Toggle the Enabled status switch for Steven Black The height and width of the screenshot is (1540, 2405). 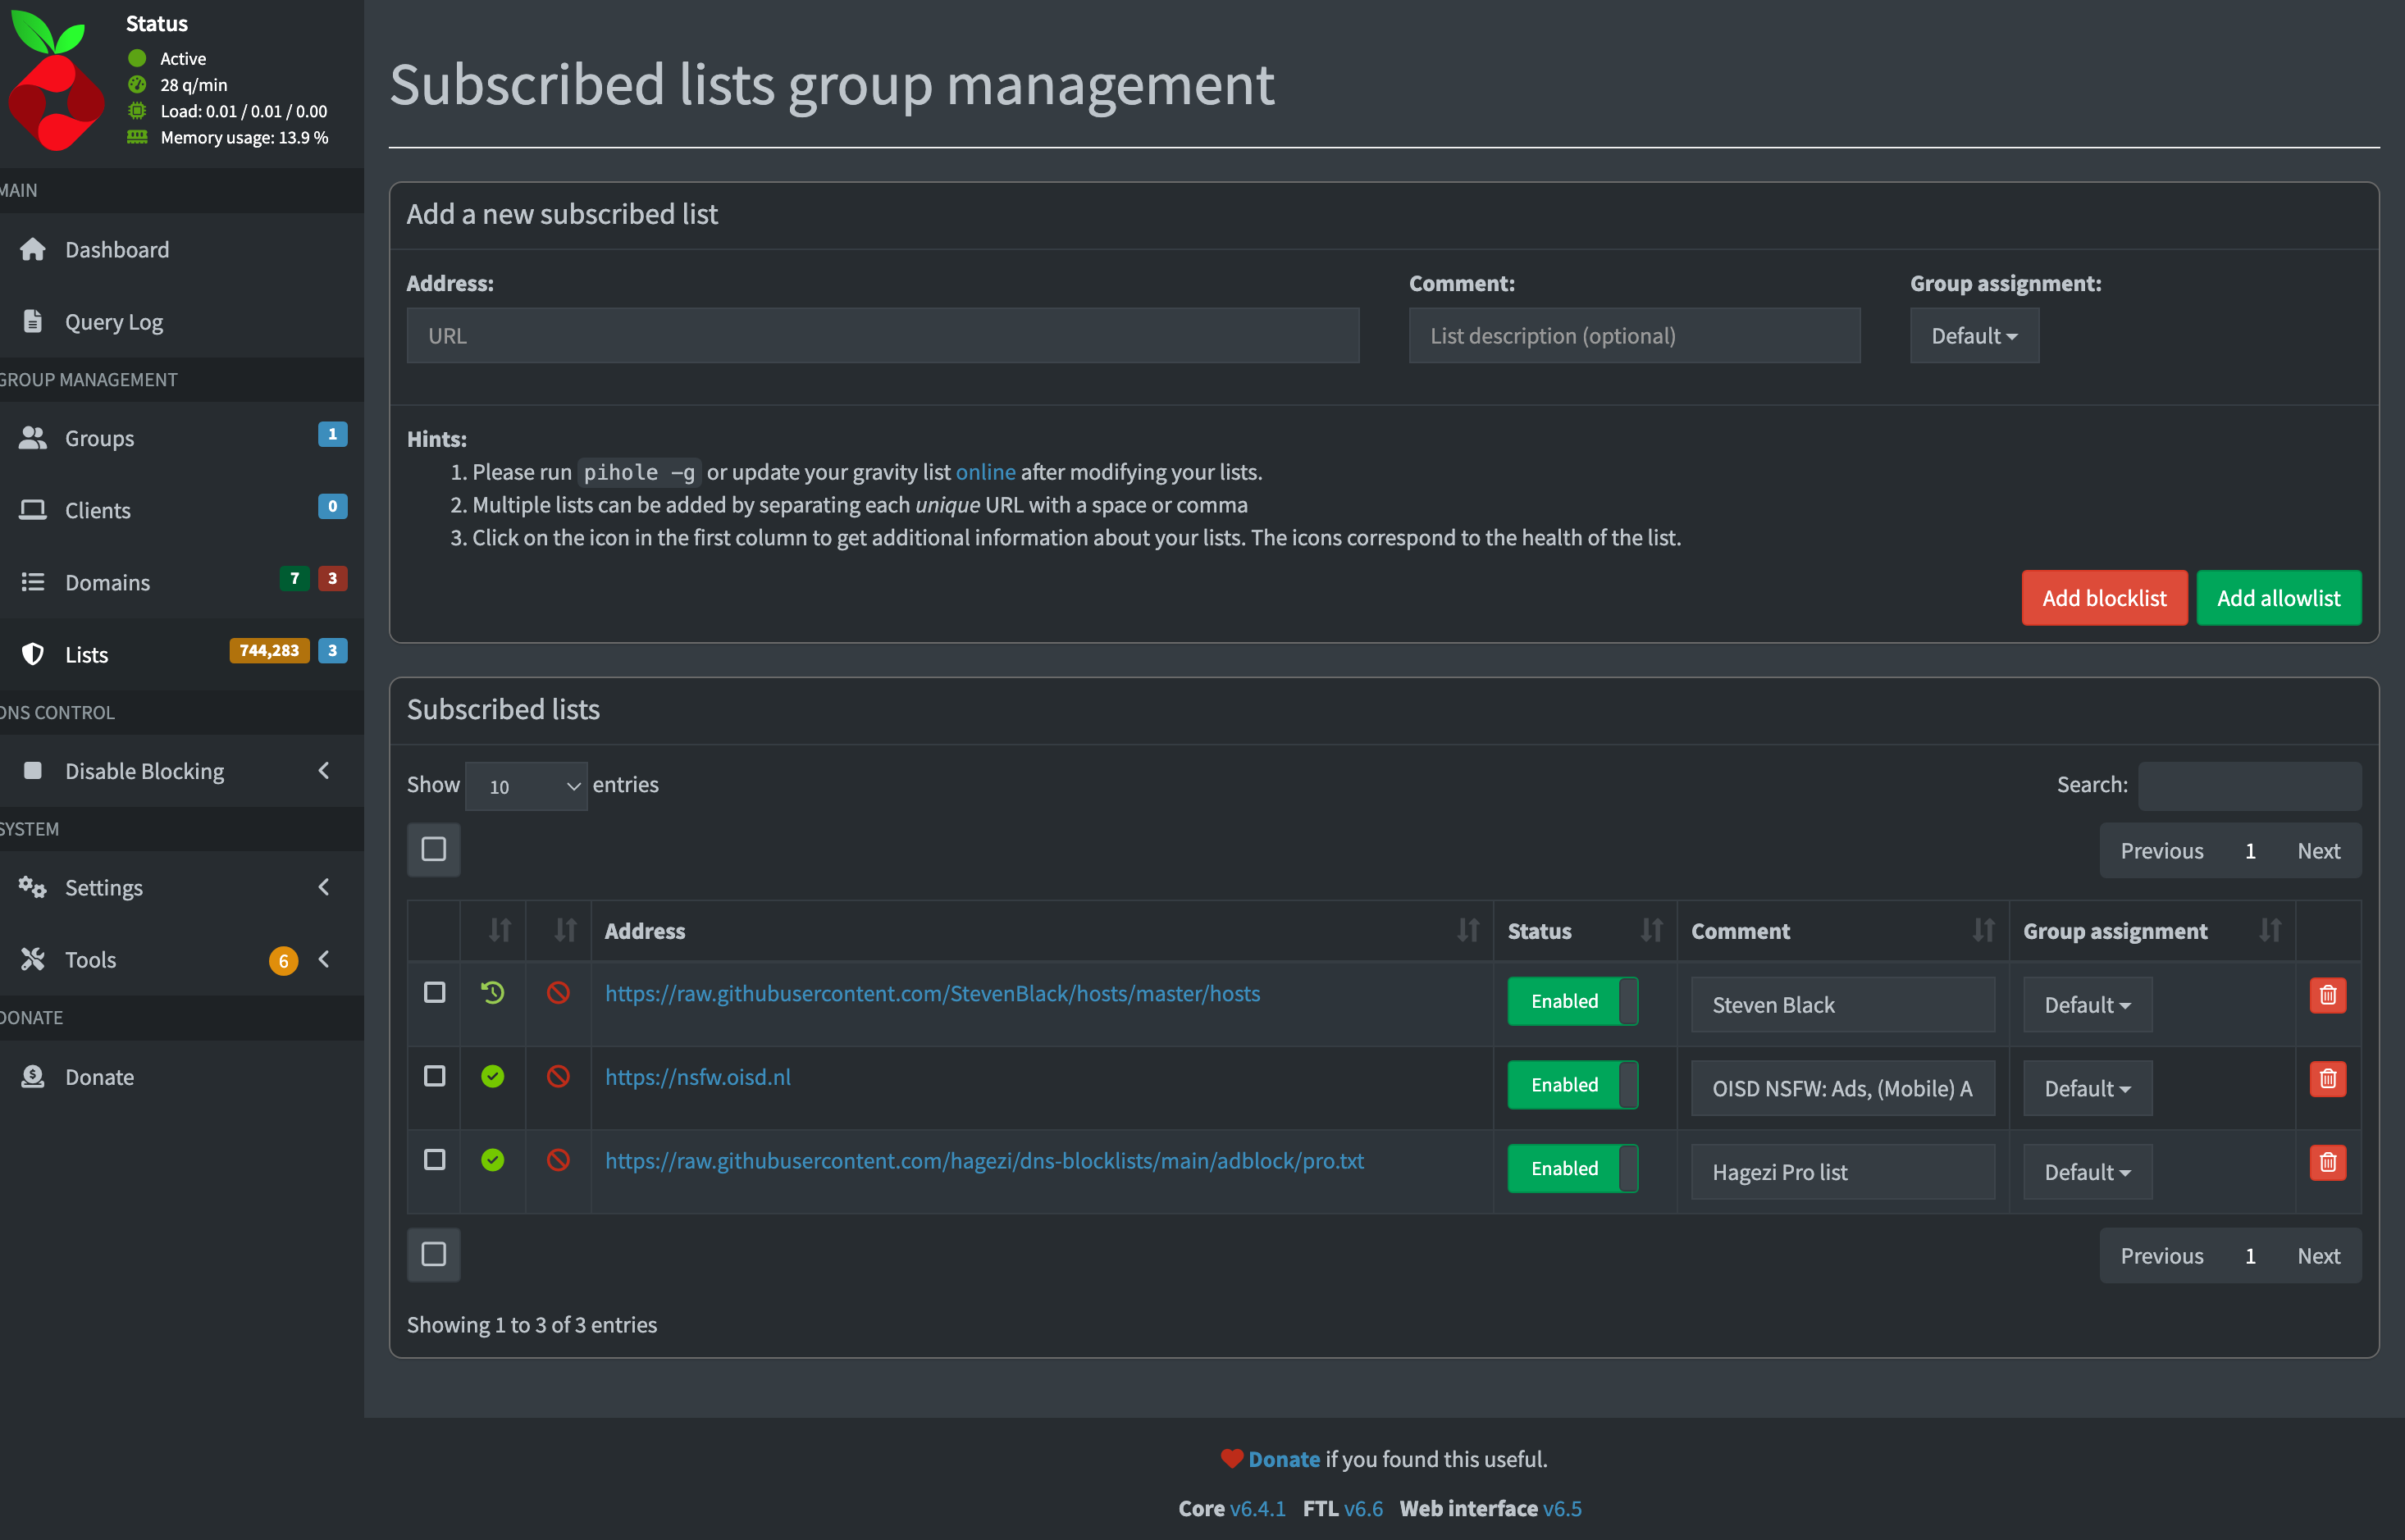tap(1572, 1001)
